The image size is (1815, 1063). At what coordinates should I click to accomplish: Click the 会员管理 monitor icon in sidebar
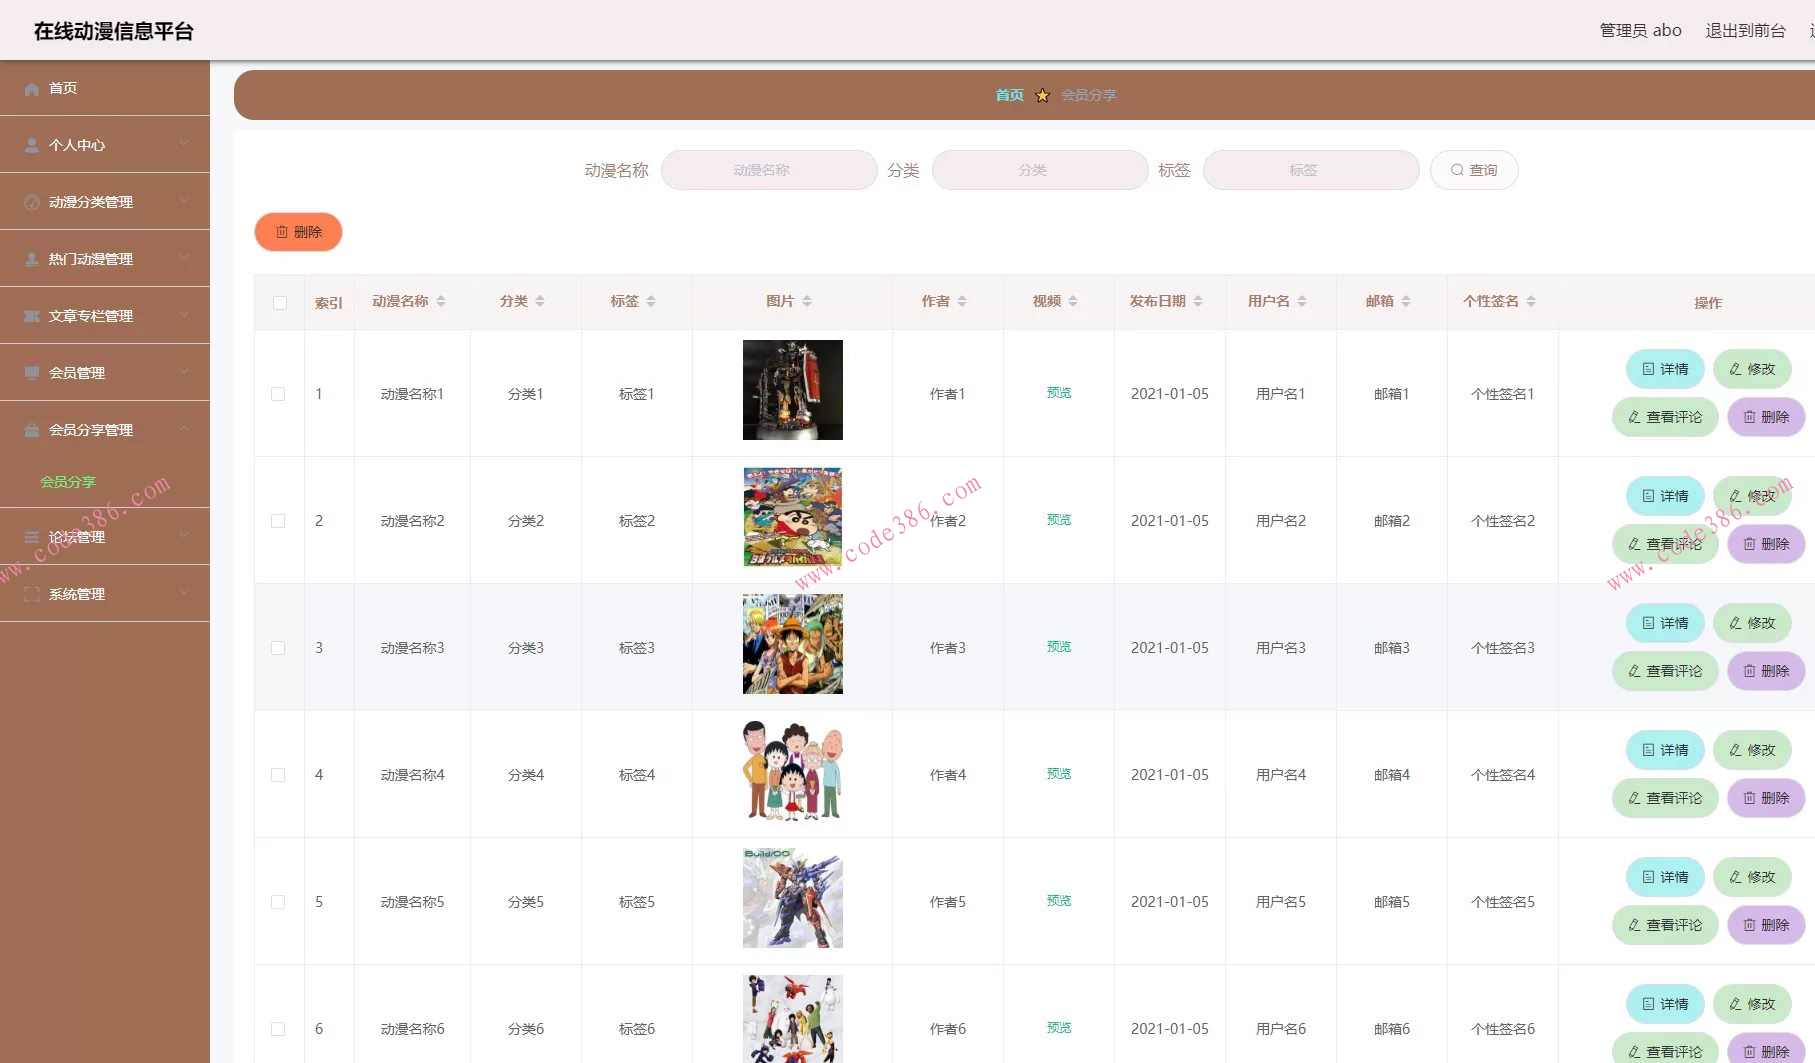[x=31, y=371]
